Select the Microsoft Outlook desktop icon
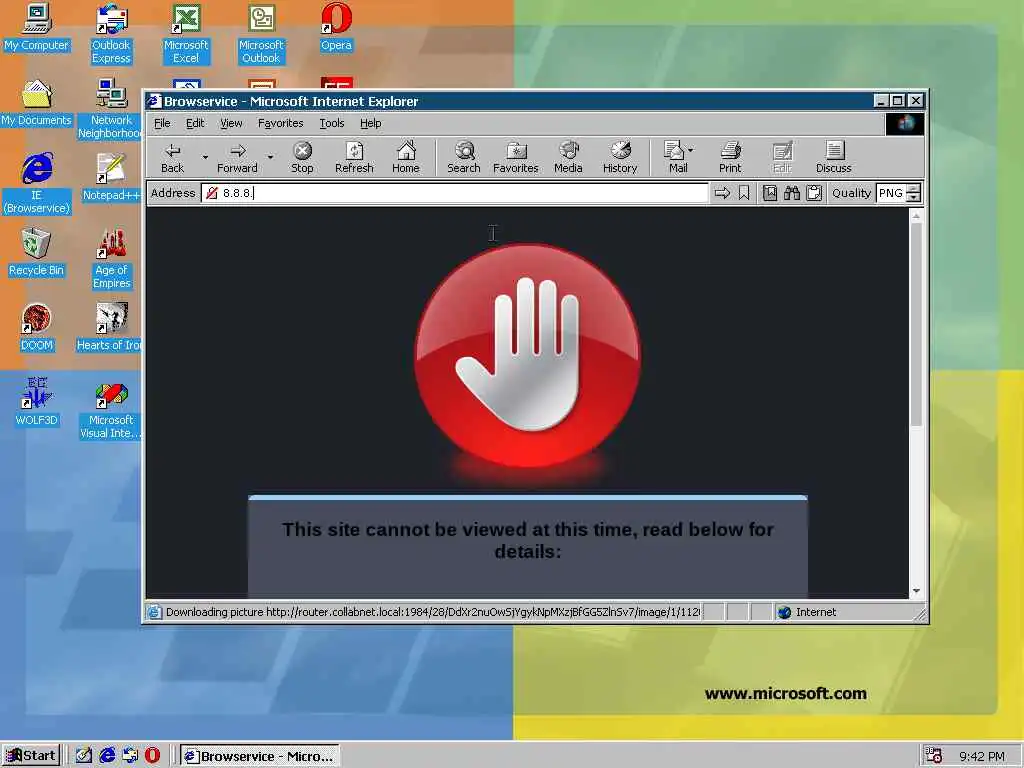The width and height of the screenshot is (1024, 768). pyautogui.click(x=261, y=33)
